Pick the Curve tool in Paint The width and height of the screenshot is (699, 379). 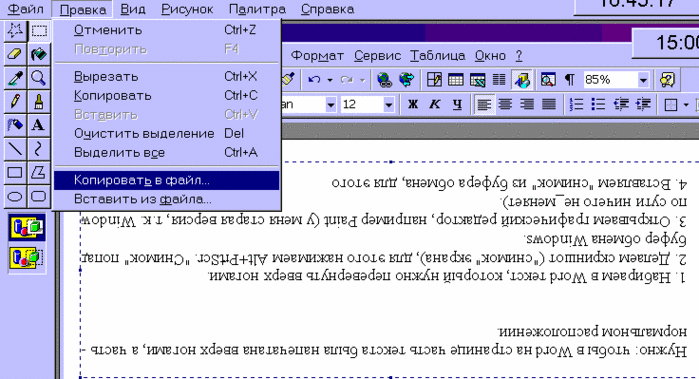(39, 149)
